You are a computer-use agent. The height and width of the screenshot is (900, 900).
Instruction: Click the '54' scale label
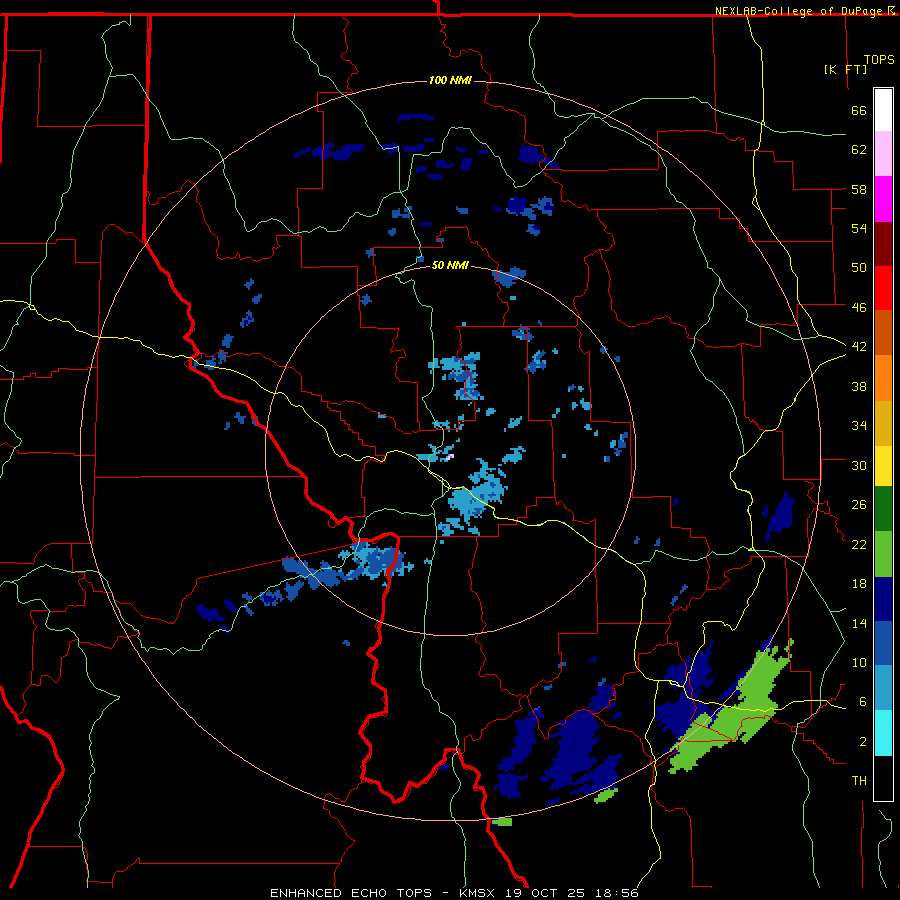pyautogui.click(x=859, y=228)
